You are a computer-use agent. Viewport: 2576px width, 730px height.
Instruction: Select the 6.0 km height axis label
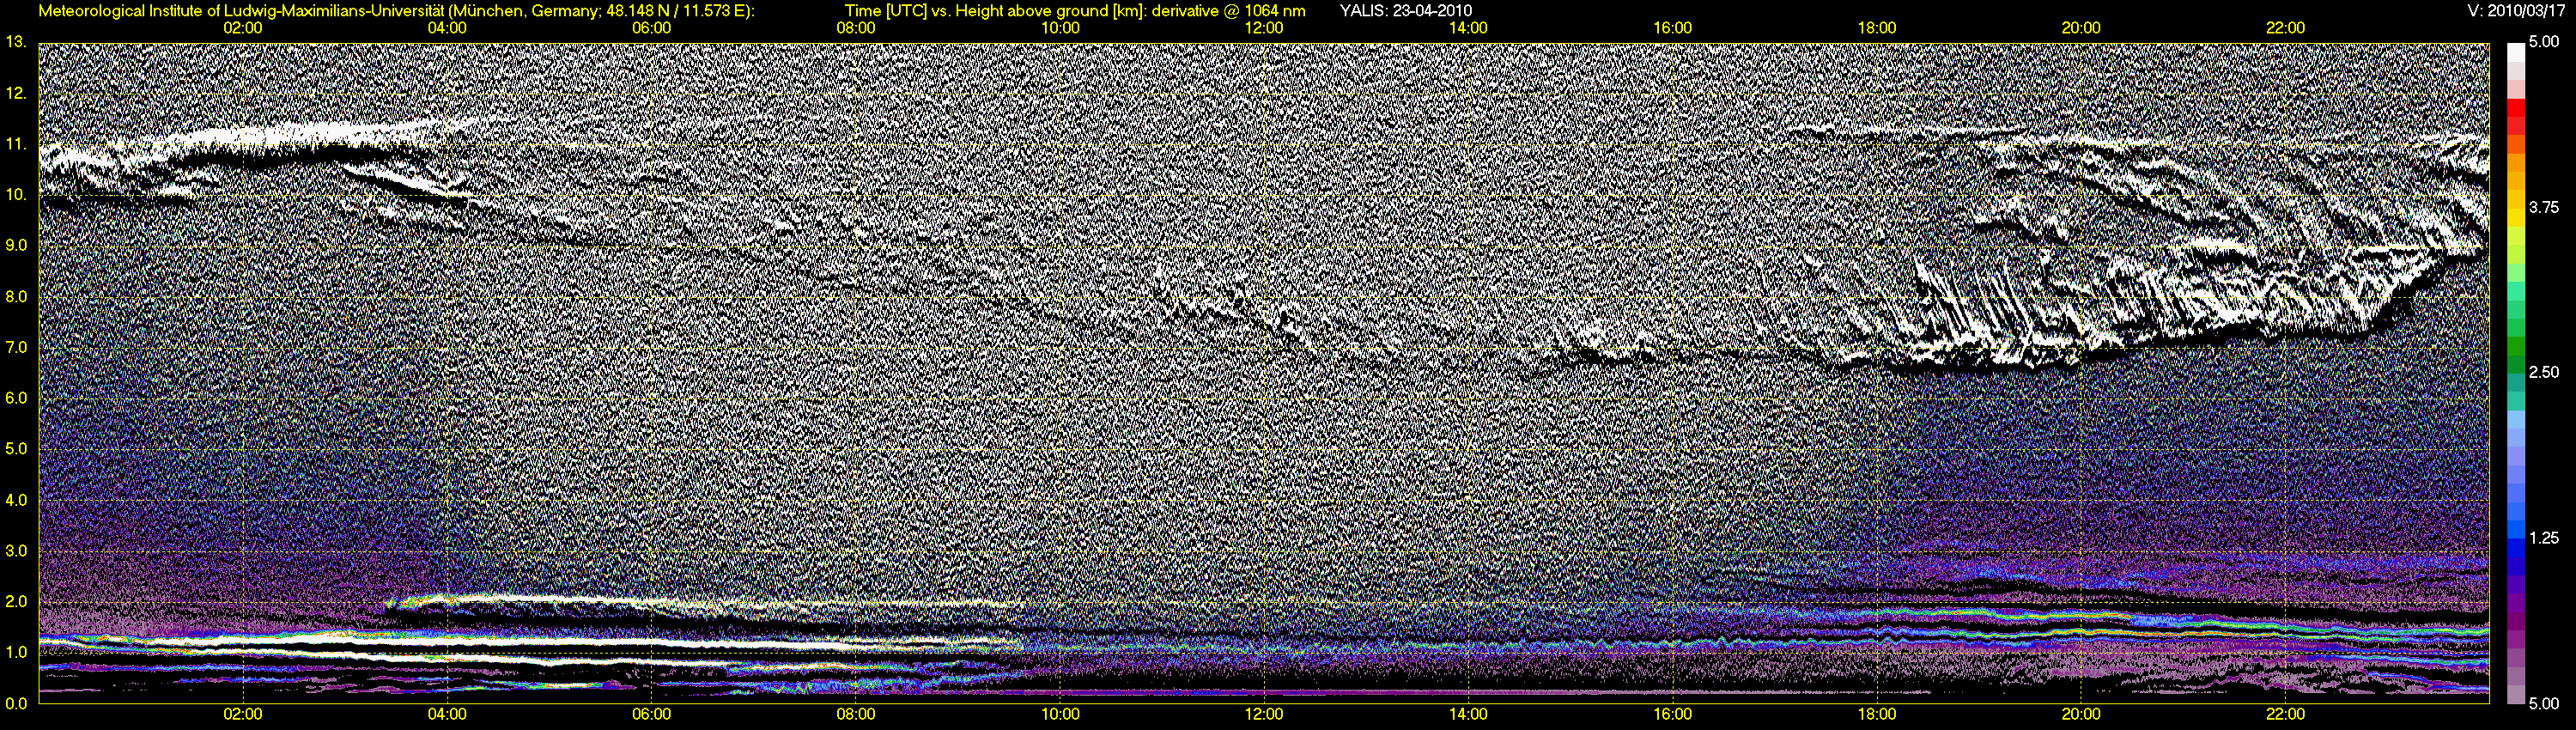(x=15, y=398)
